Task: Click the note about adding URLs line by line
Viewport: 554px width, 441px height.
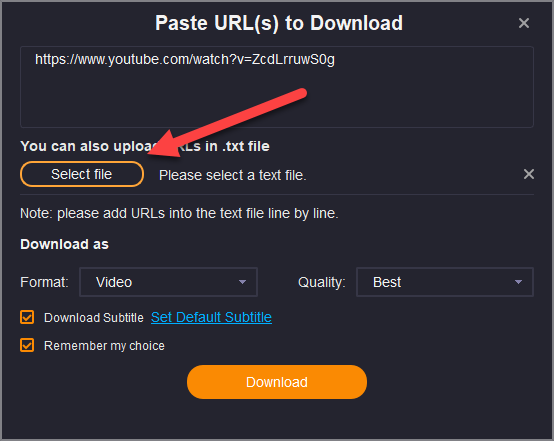Action: [179, 213]
